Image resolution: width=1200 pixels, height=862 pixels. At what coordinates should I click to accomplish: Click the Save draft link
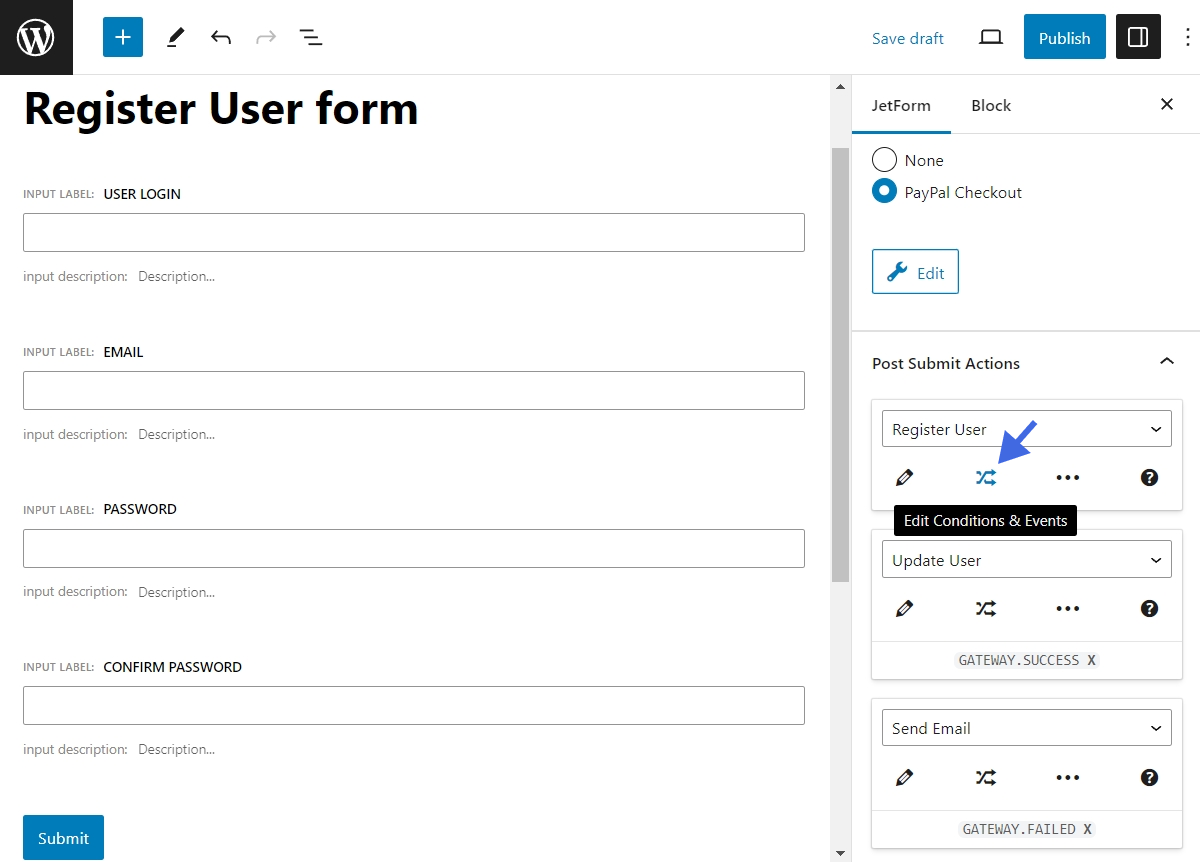[907, 38]
